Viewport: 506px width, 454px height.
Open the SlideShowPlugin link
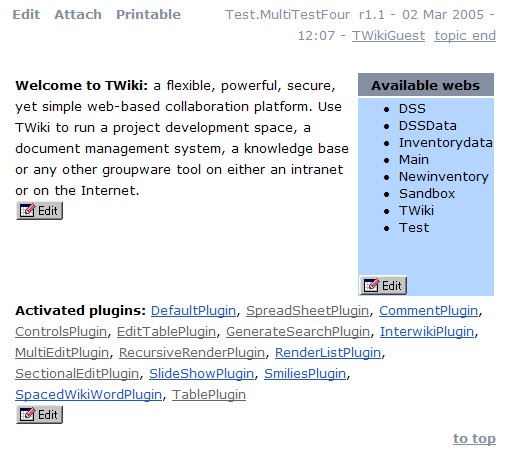(x=201, y=374)
